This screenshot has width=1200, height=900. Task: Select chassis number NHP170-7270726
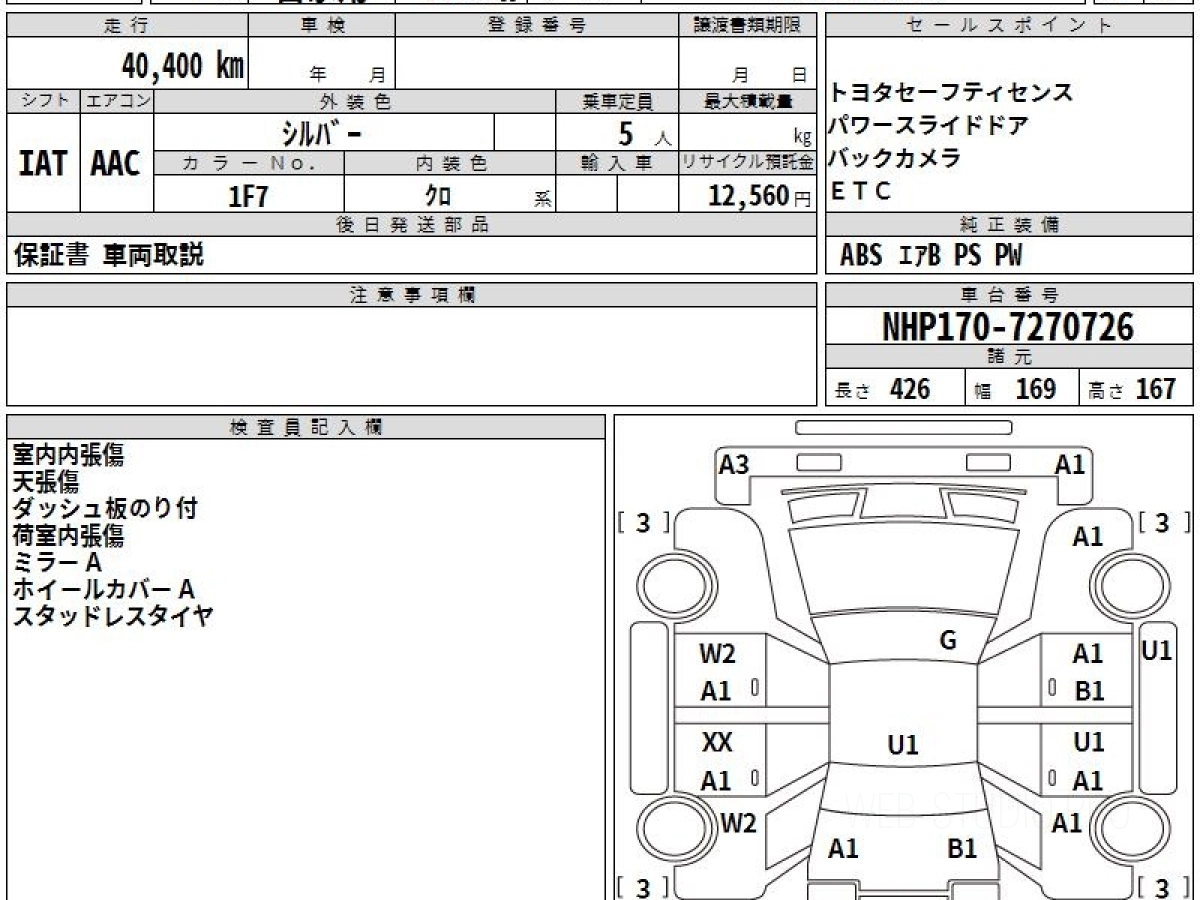pos(1008,327)
